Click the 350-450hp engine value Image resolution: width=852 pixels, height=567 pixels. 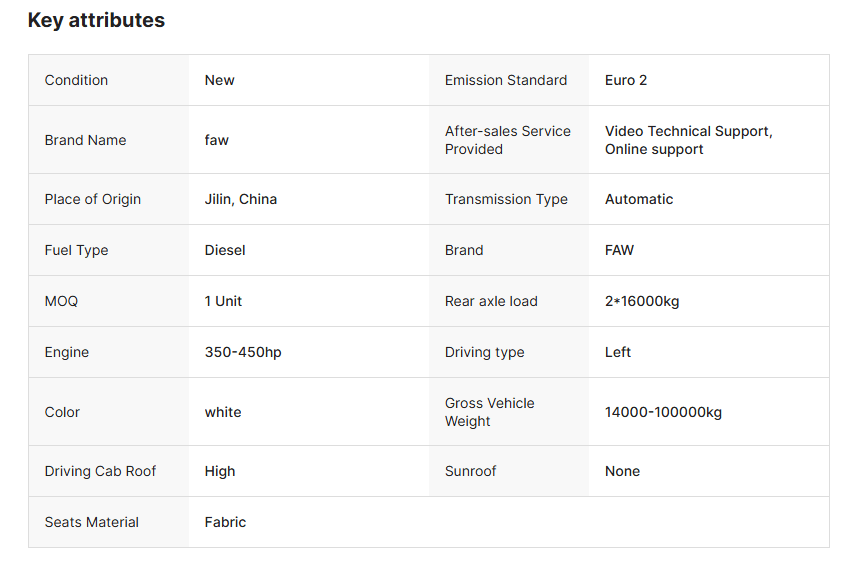click(x=243, y=352)
